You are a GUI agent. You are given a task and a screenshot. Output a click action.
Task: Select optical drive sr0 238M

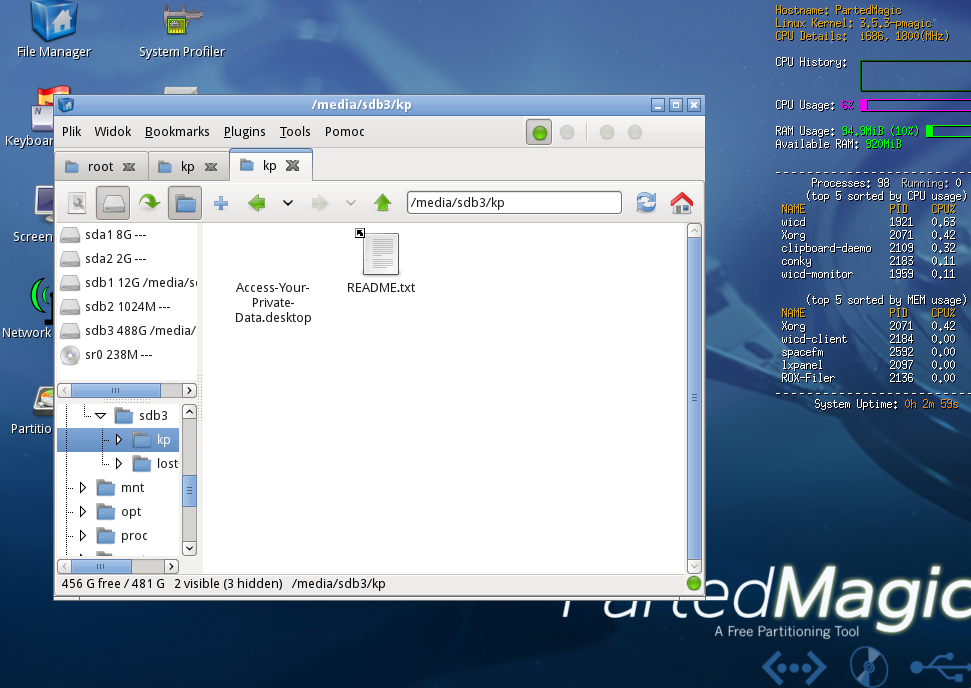pos(128,355)
